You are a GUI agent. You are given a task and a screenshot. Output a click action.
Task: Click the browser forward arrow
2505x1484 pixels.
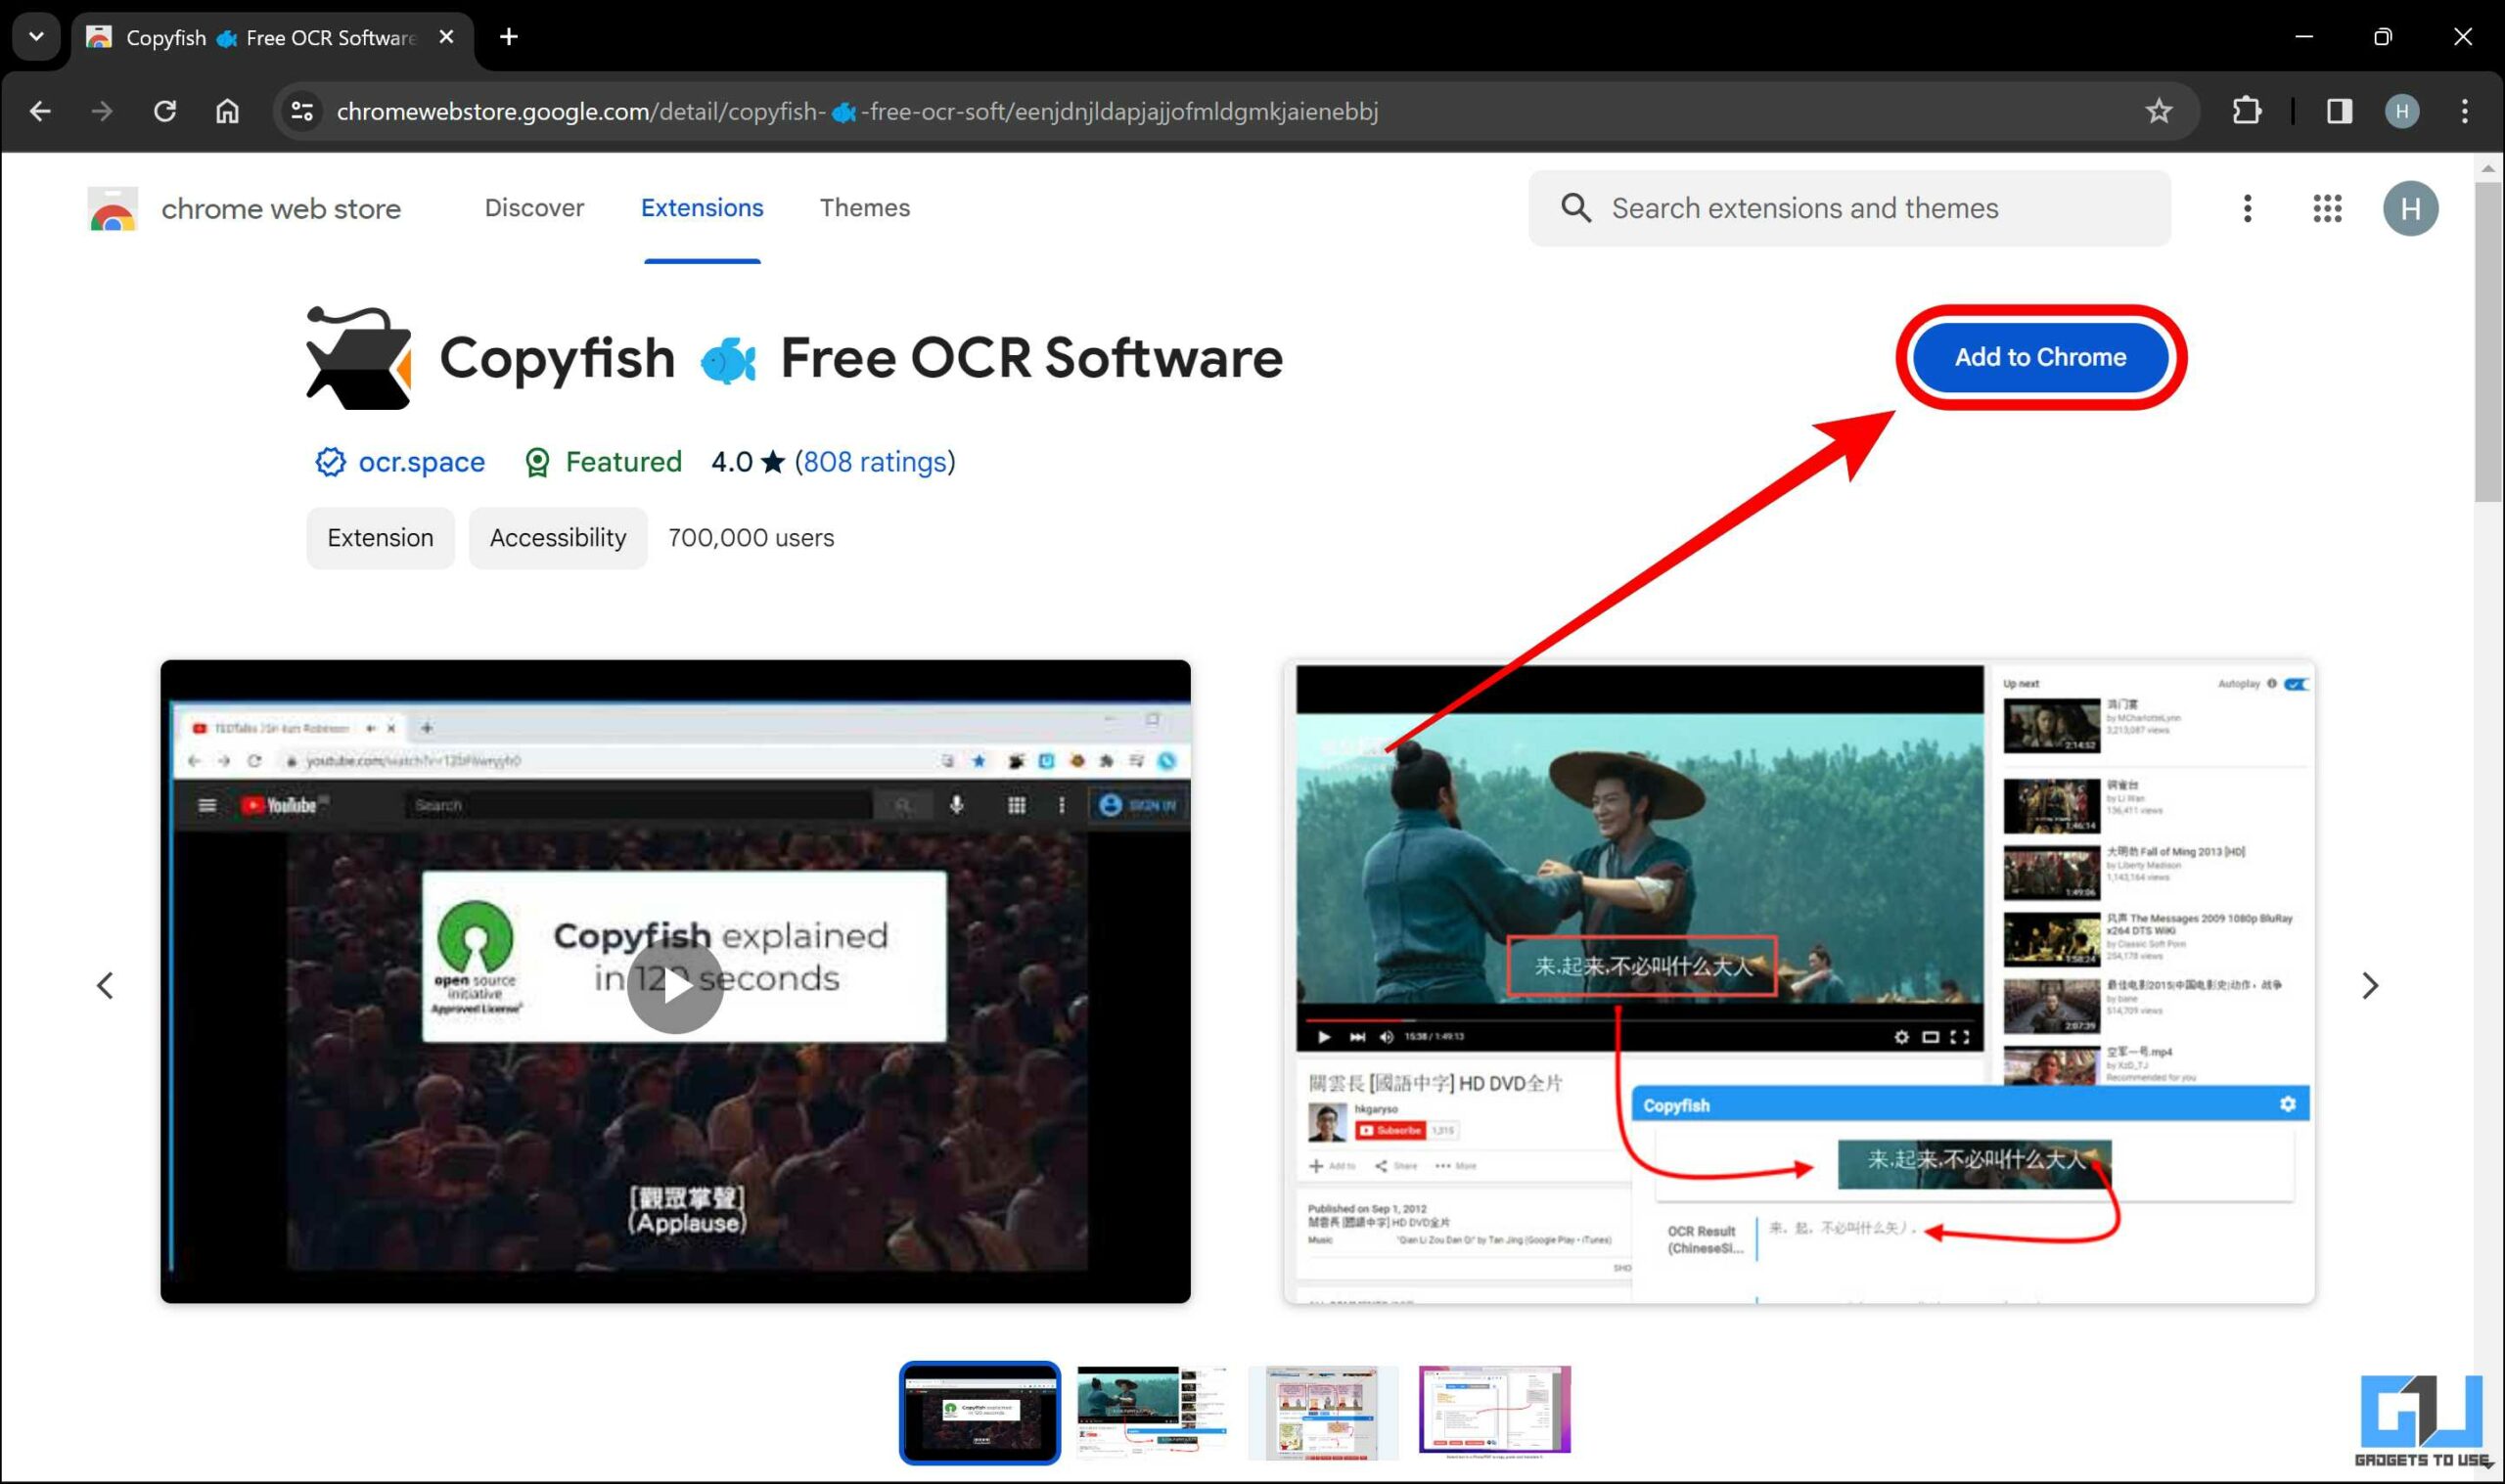pyautogui.click(x=102, y=111)
